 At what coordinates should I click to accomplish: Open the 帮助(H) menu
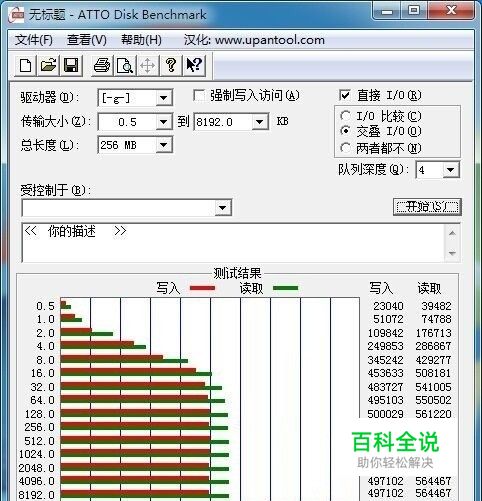[141, 40]
